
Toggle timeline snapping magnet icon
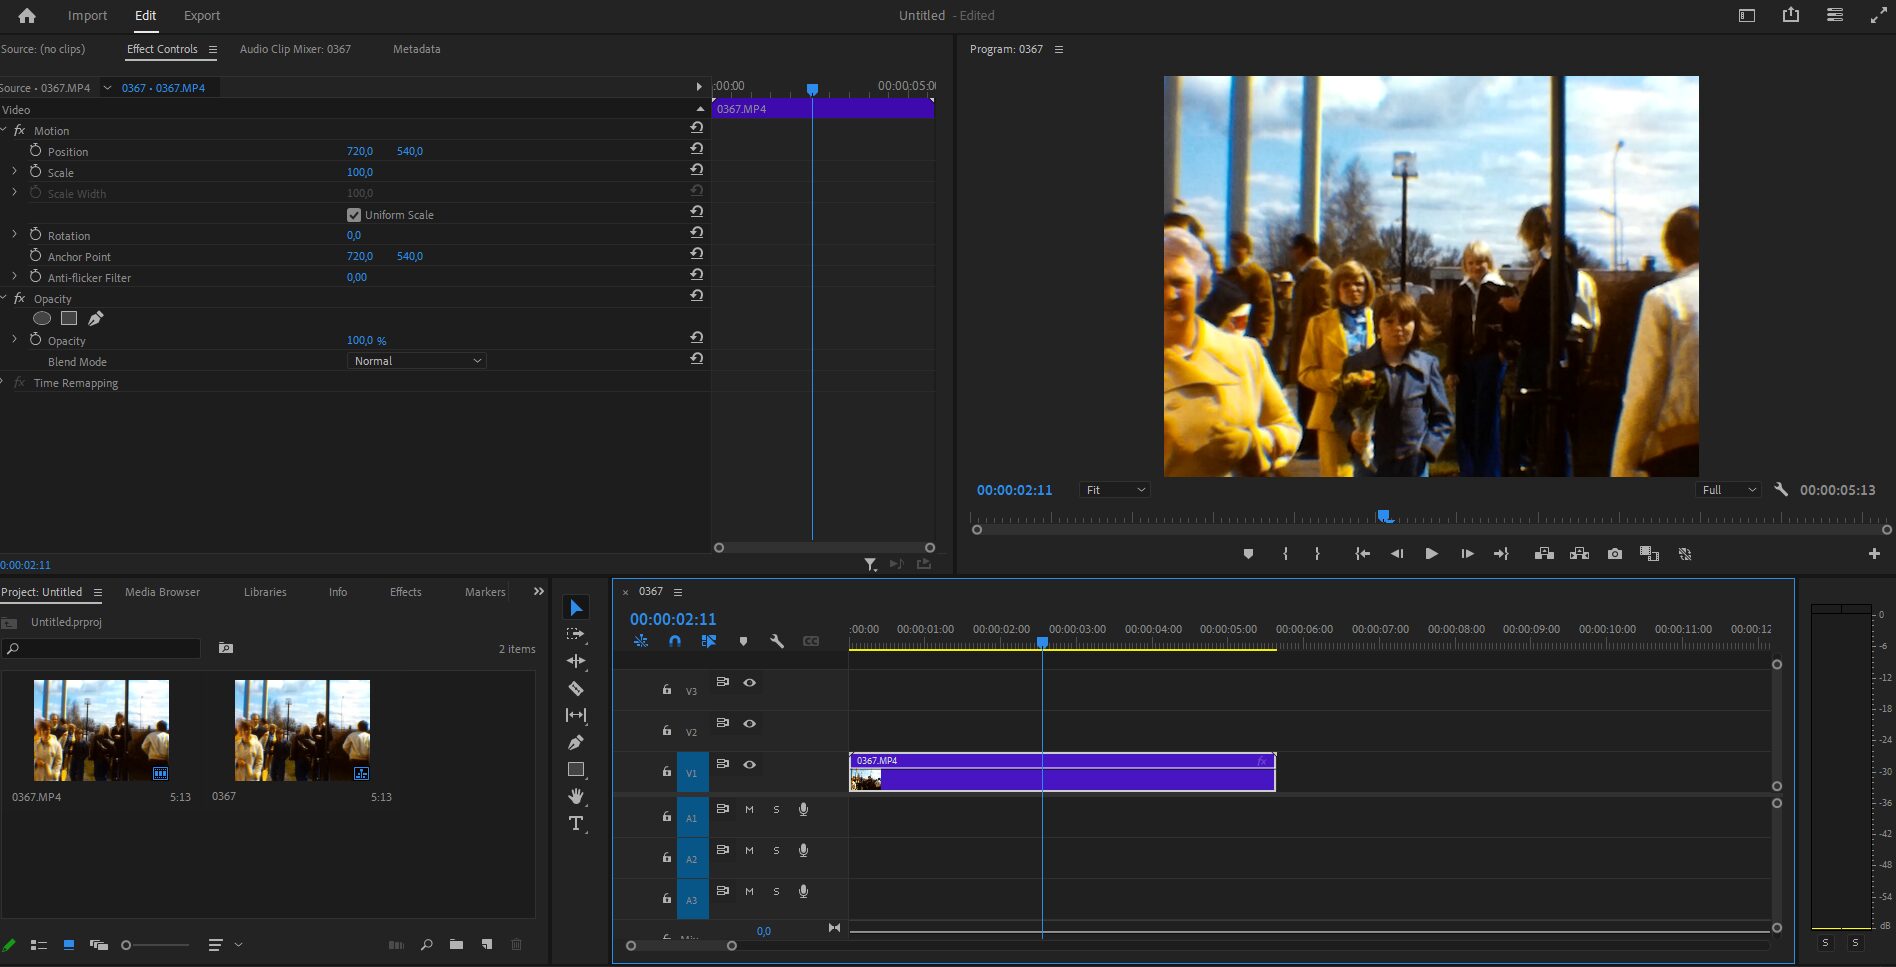point(675,641)
